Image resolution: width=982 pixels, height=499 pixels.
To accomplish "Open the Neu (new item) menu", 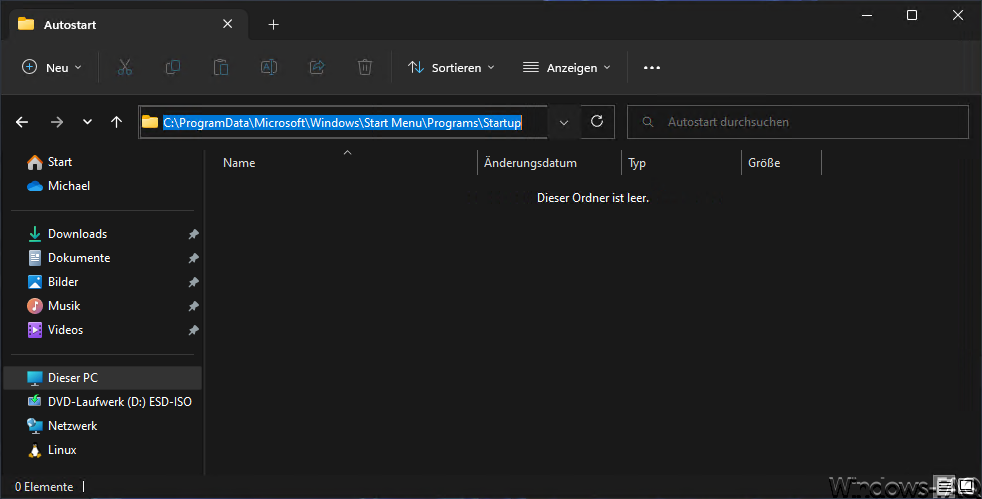I will [x=51, y=68].
